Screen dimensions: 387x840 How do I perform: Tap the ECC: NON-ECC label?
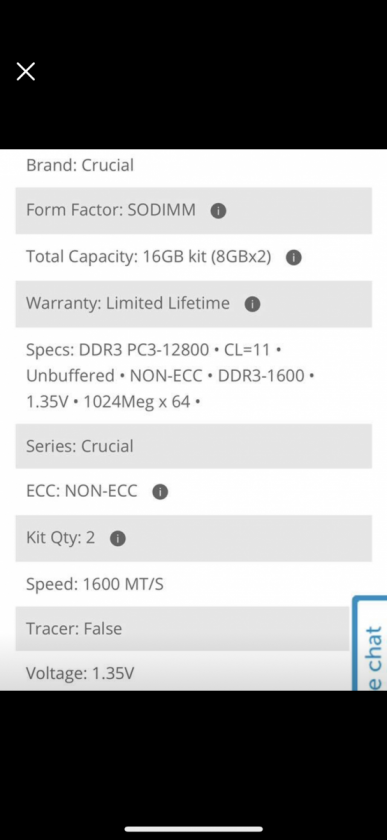[81, 491]
